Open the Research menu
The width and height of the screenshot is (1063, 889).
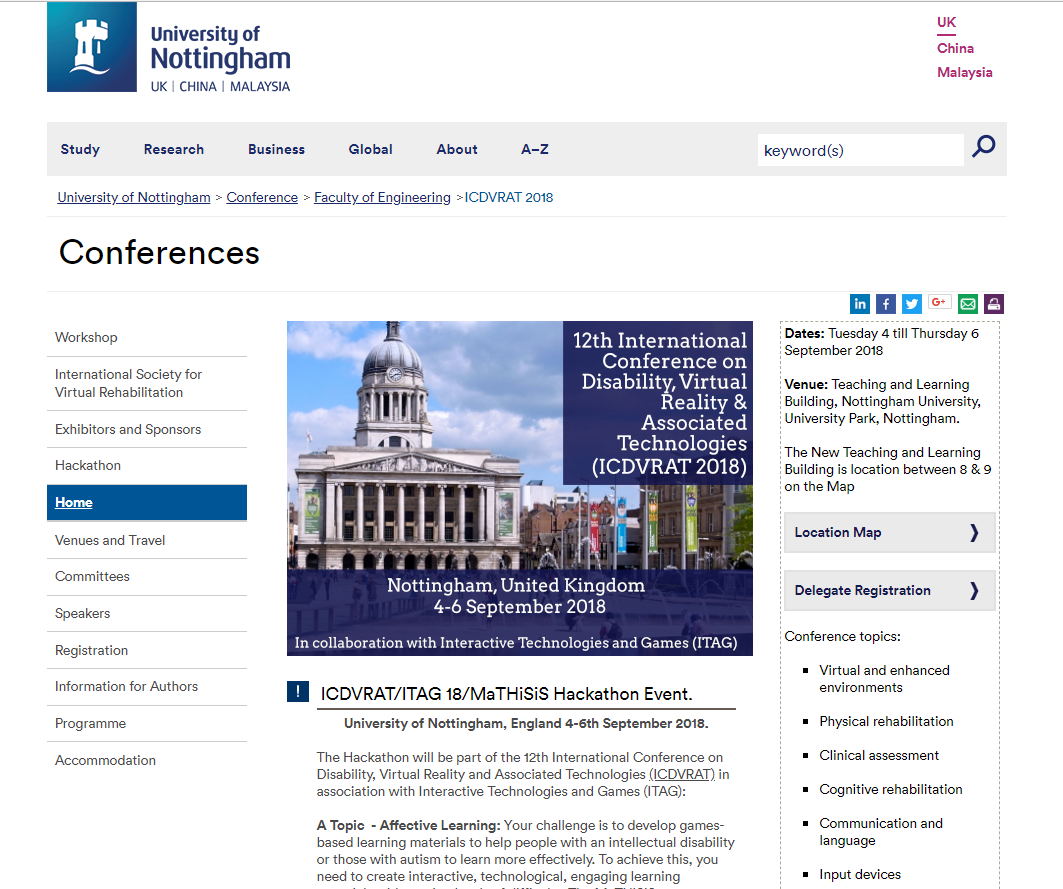174,149
